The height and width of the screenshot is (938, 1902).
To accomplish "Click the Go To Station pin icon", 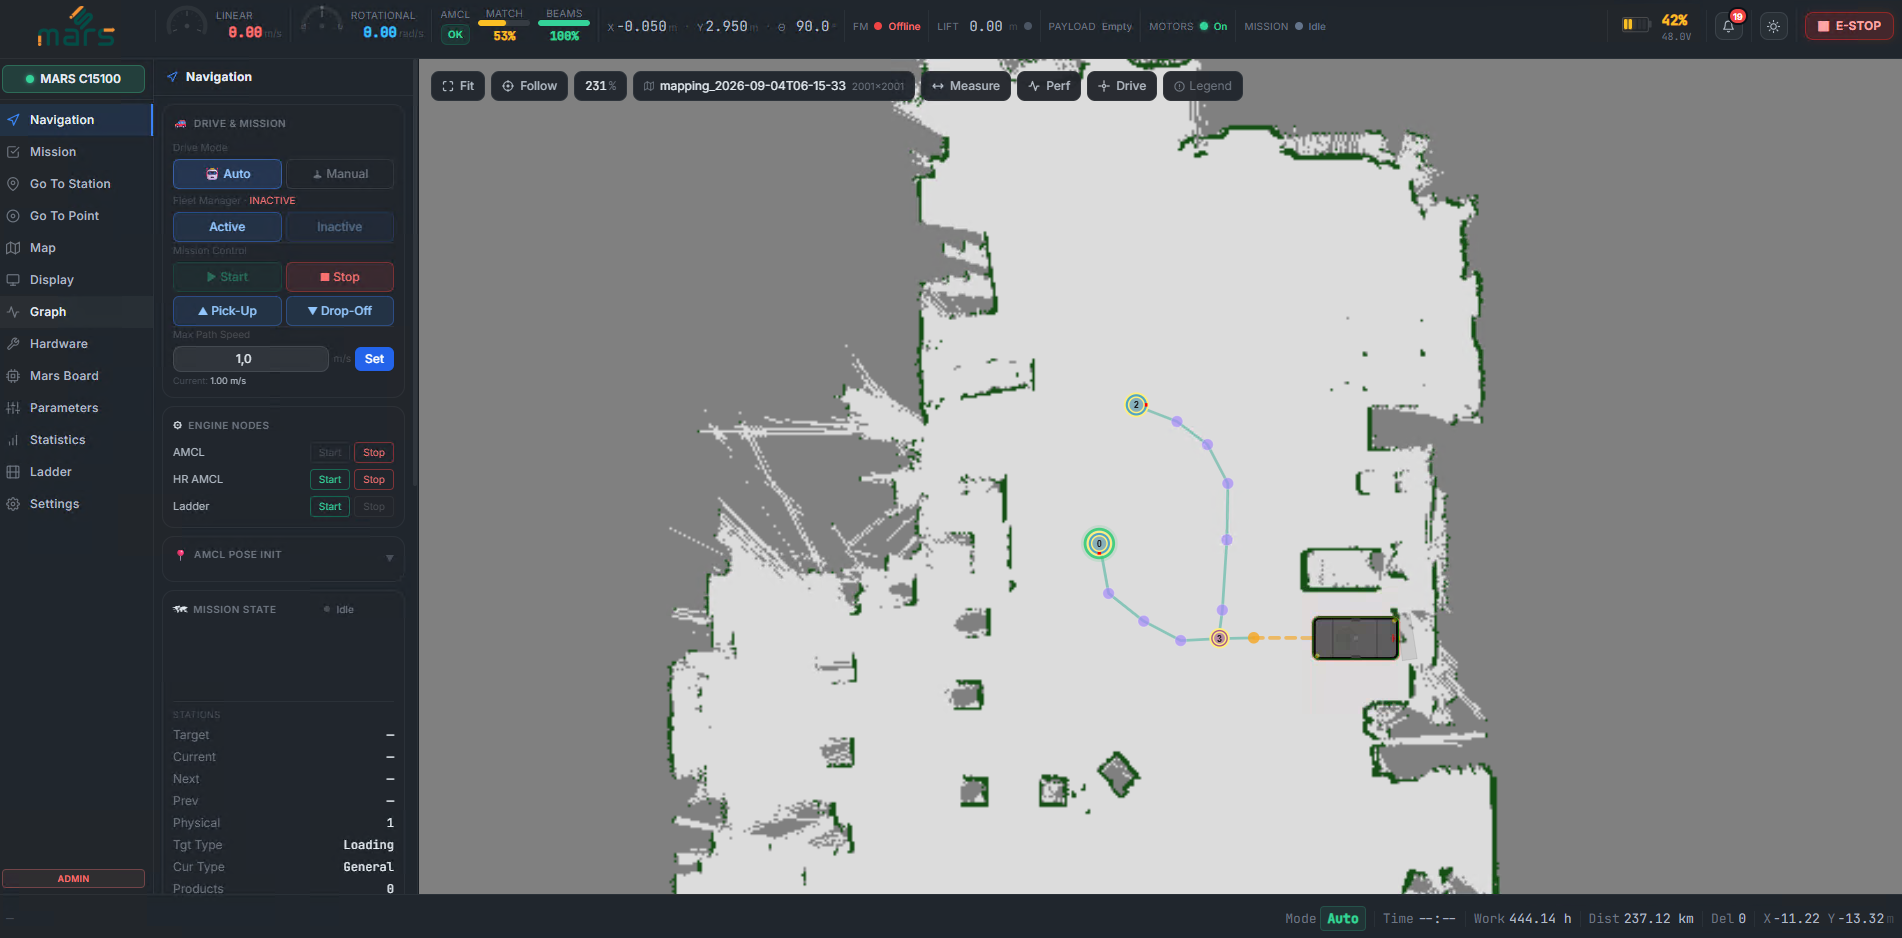I will click(x=13, y=184).
